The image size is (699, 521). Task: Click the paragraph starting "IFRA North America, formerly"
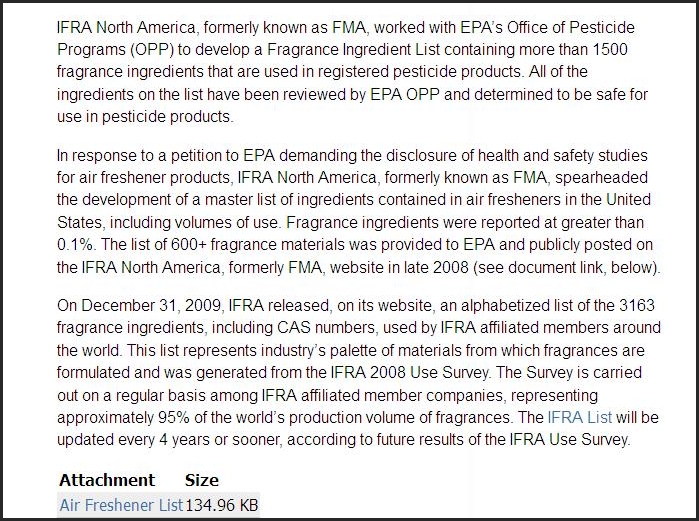click(345, 72)
